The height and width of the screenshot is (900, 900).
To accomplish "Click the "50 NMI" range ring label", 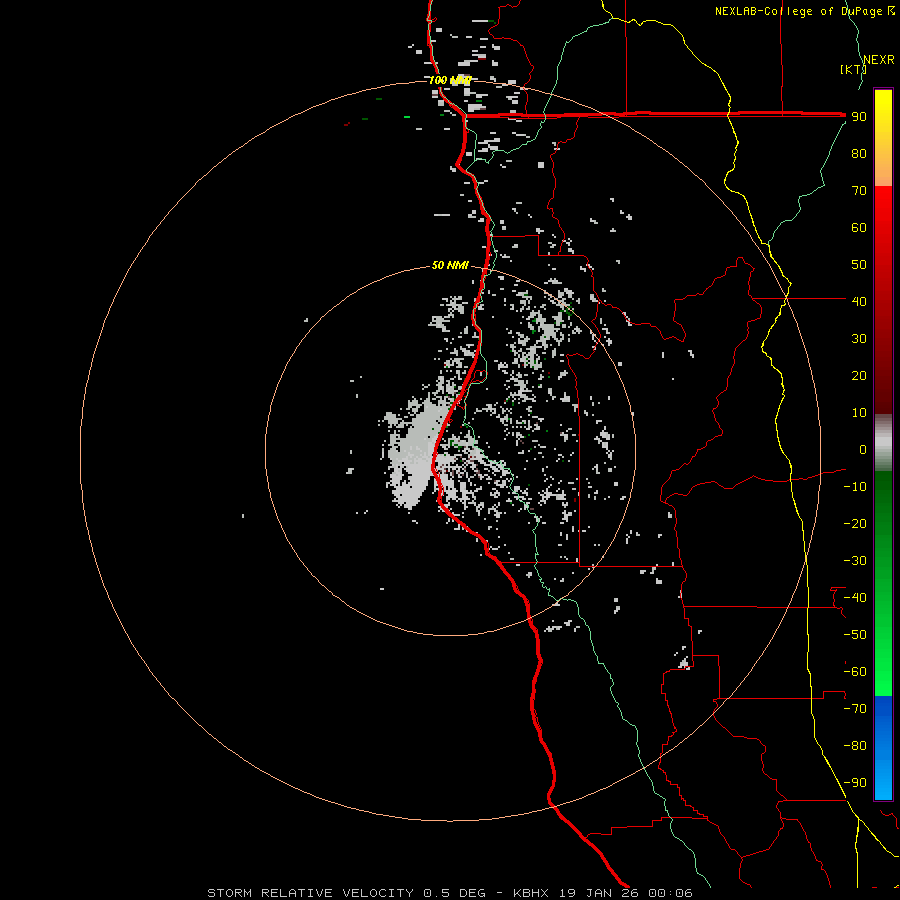I will (x=450, y=265).
